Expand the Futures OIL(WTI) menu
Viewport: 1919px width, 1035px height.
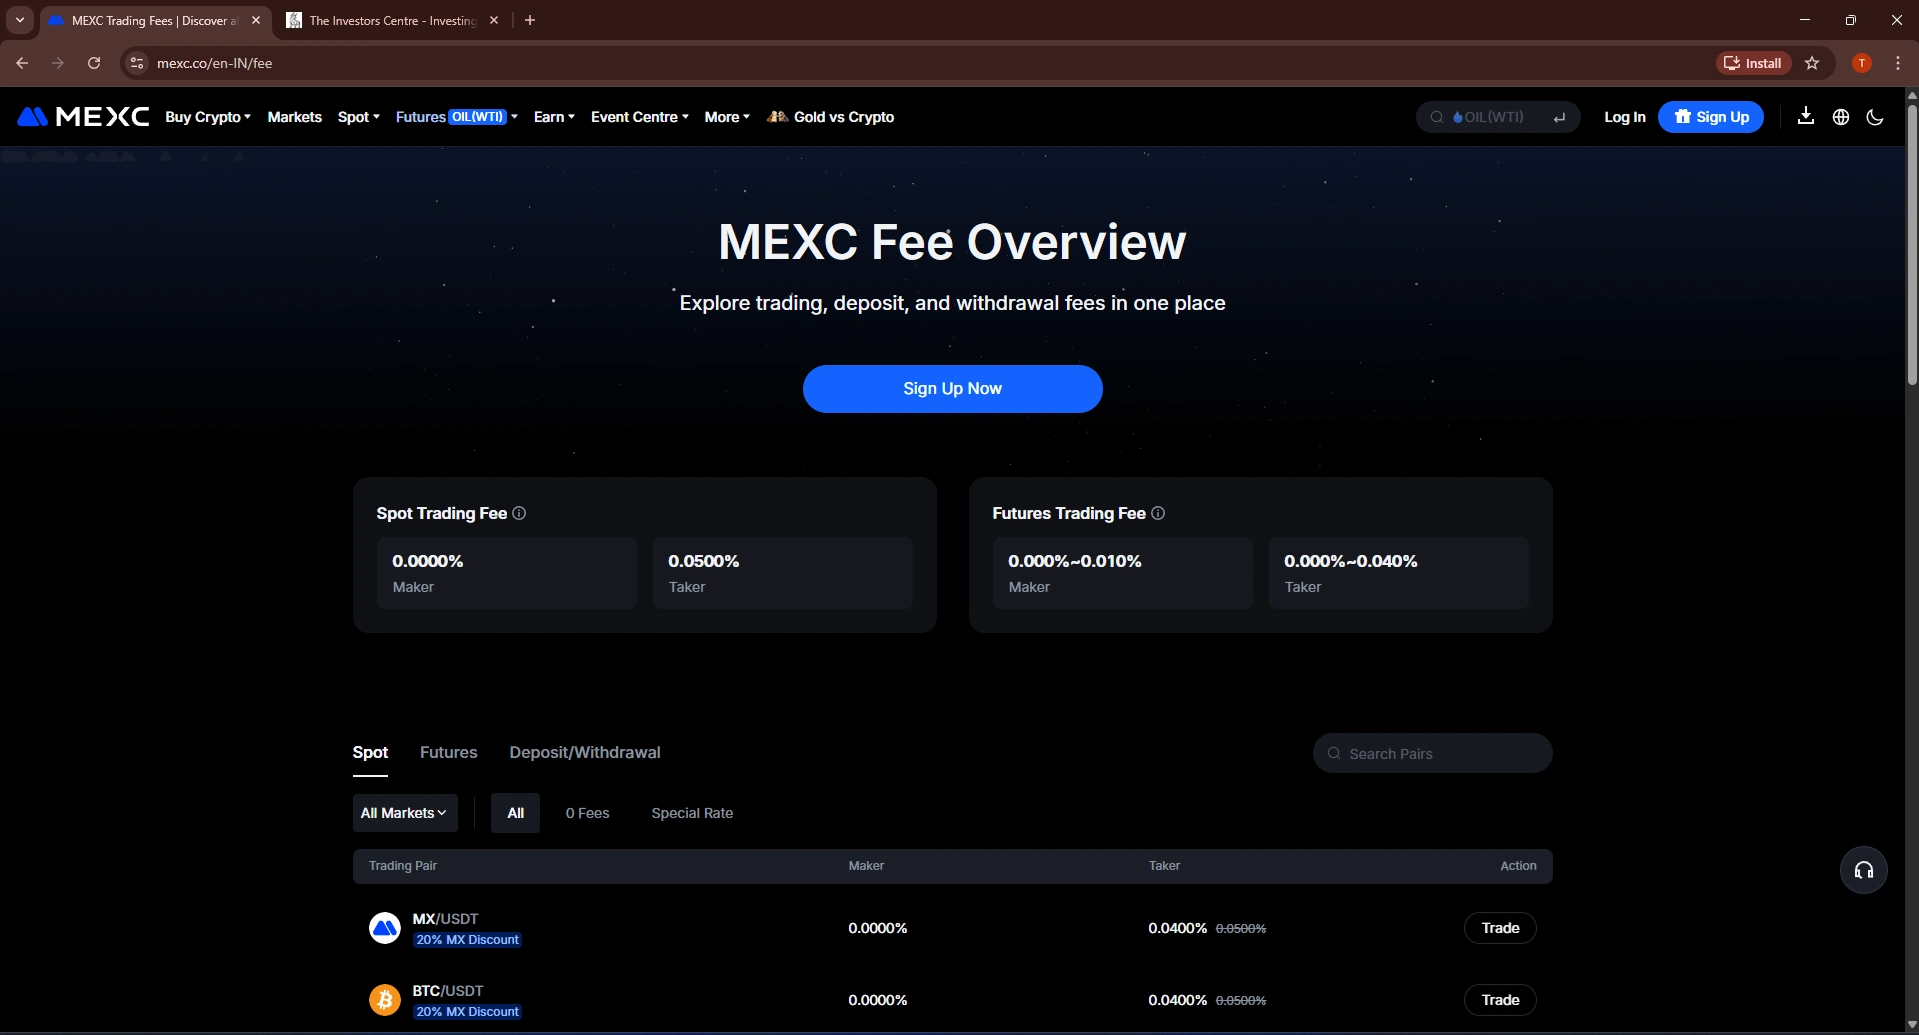[457, 117]
